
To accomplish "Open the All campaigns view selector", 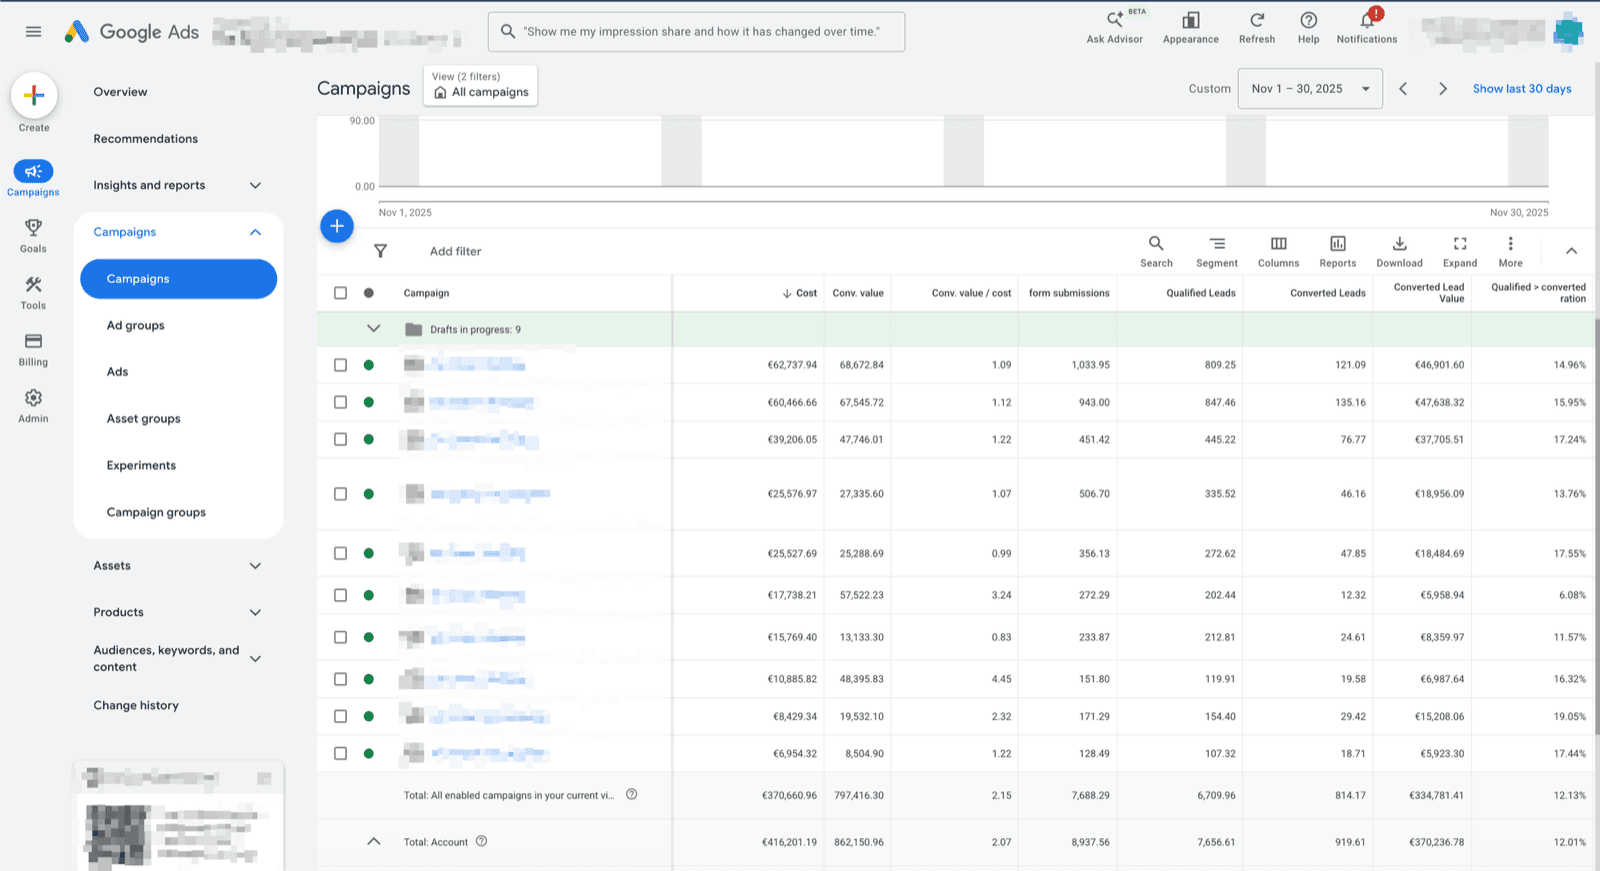I will pyautogui.click(x=480, y=85).
